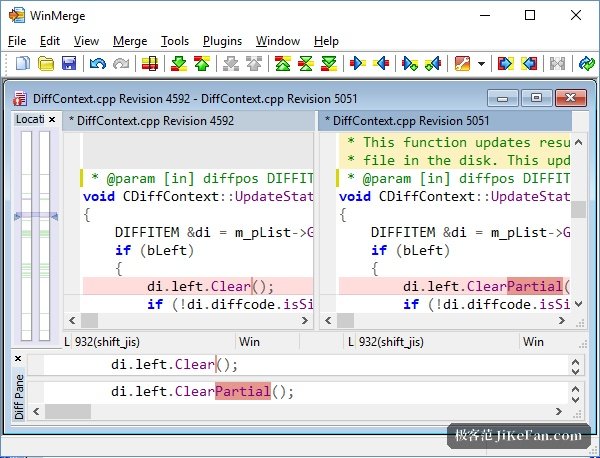Close the Diff Pane
This screenshot has height=458, width=600.
18,359
